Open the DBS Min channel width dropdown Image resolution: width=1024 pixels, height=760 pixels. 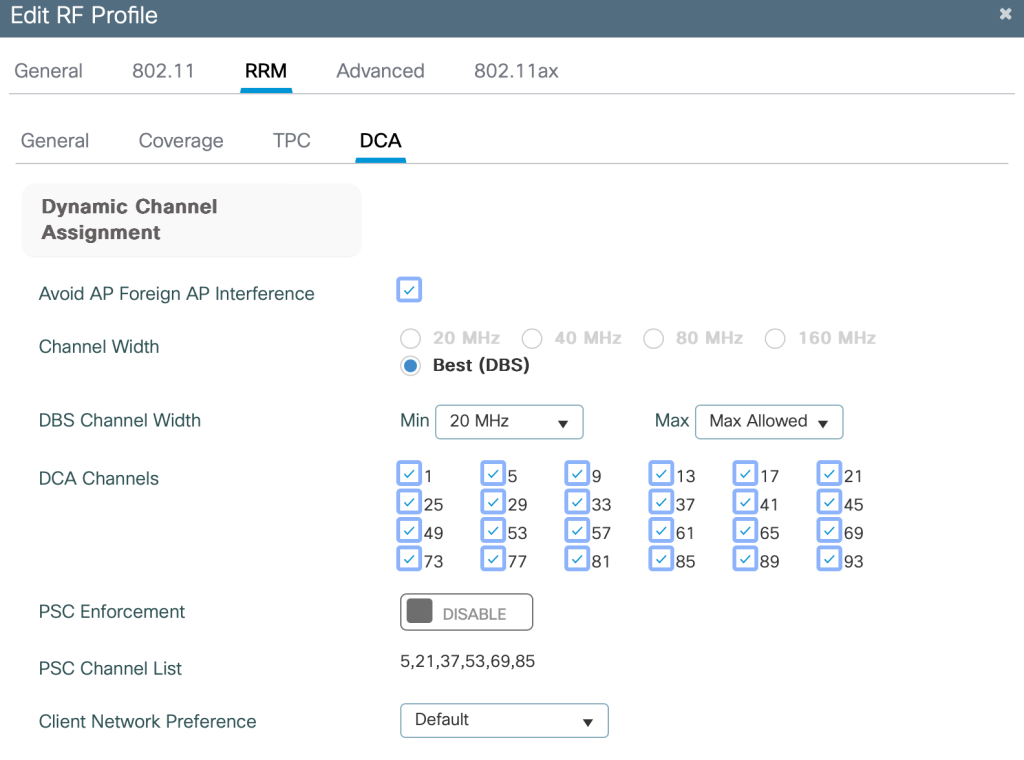pos(509,422)
